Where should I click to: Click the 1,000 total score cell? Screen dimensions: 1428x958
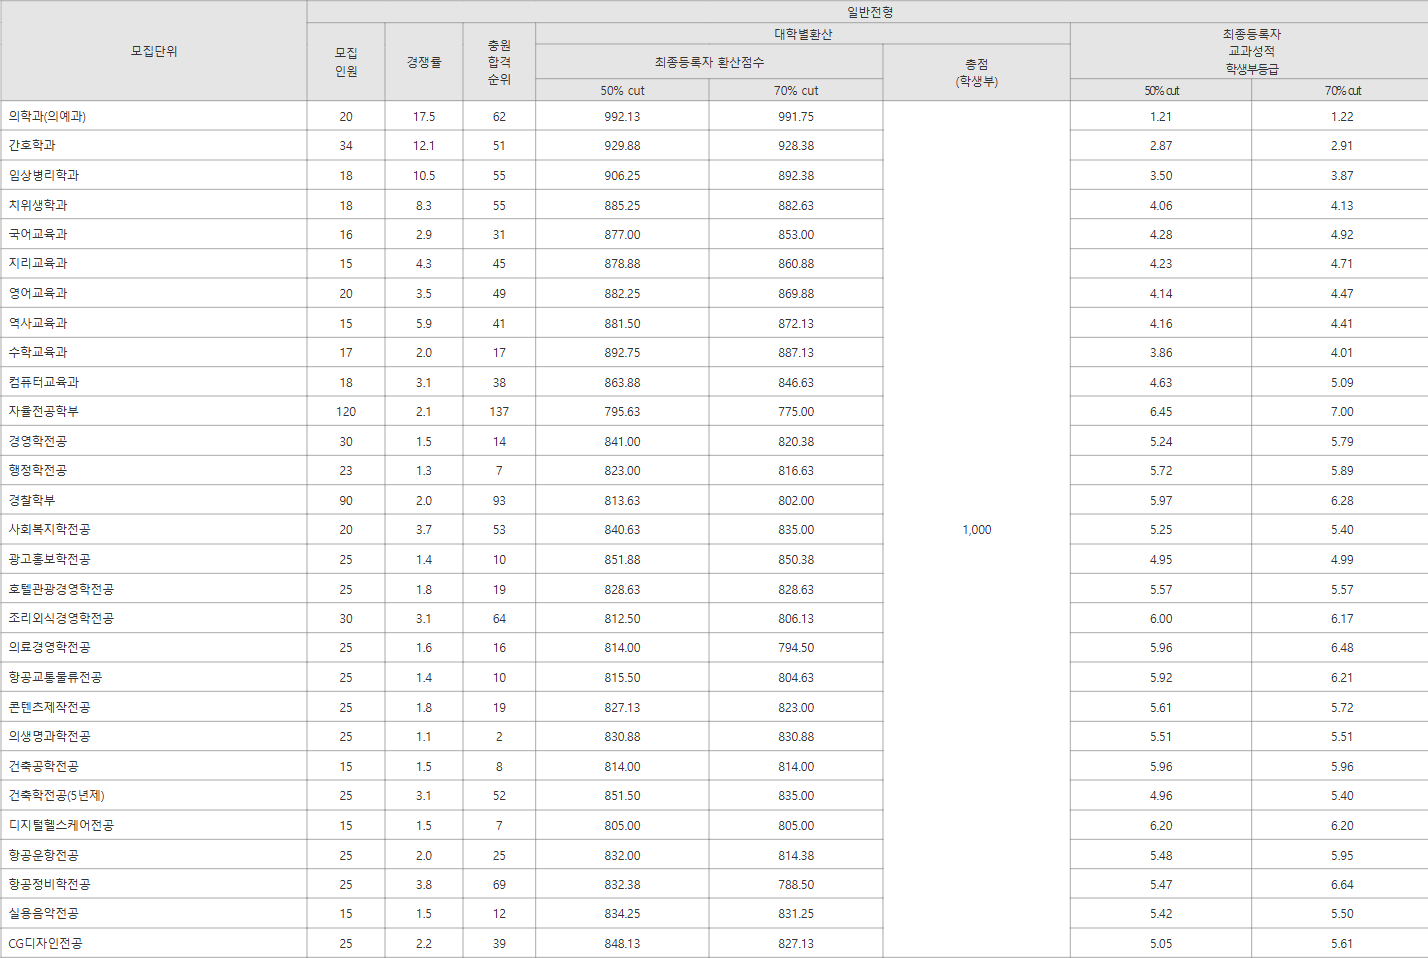click(975, 529)
